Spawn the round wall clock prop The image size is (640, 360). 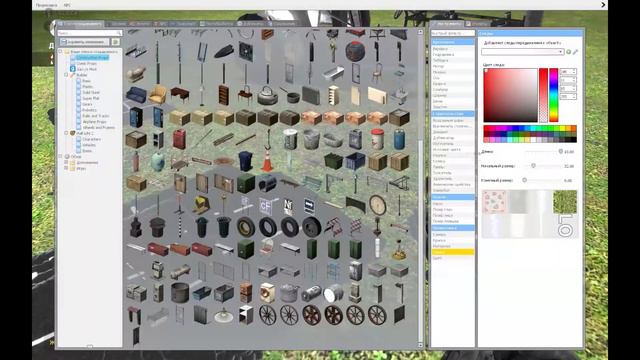click(378, 205)
